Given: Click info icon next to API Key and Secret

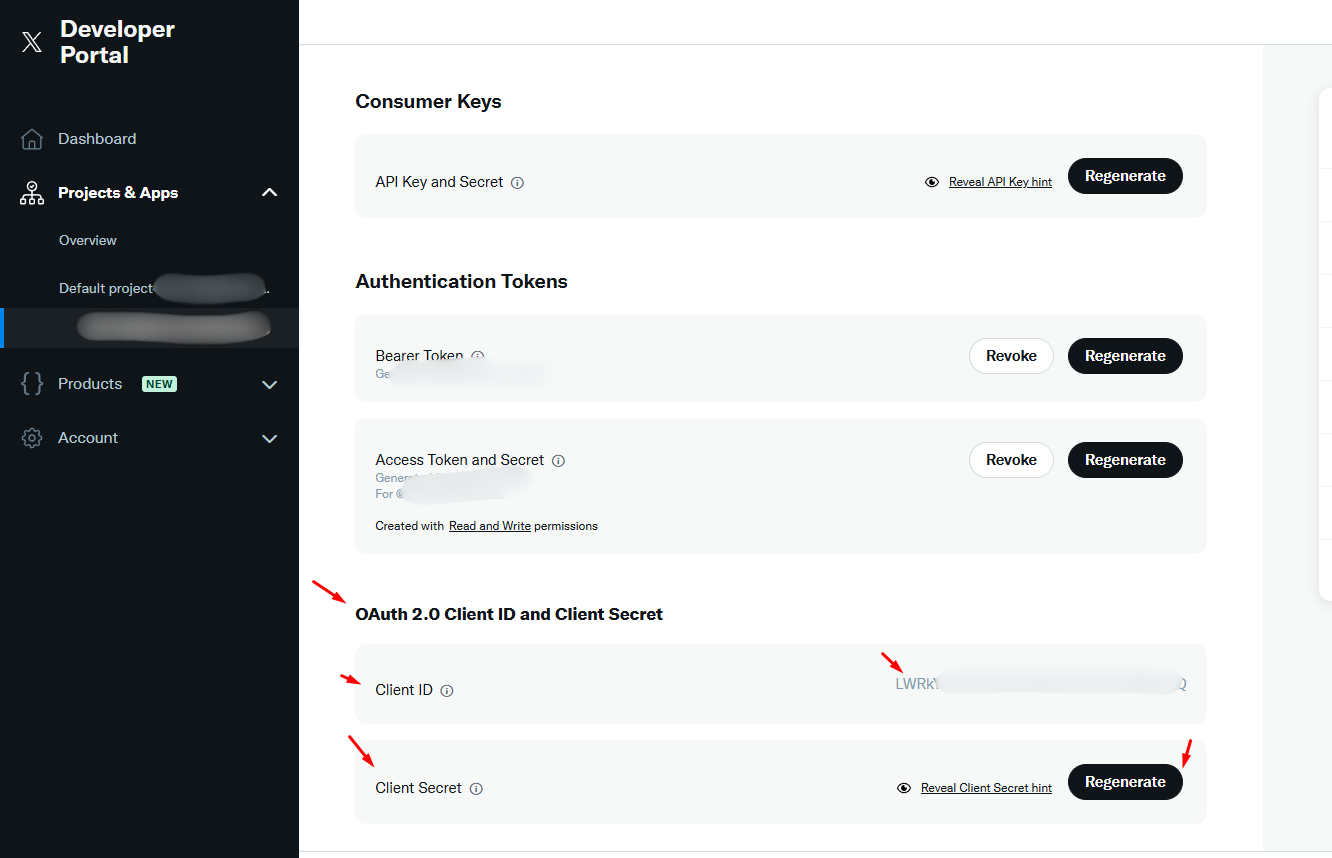Looking at the screenshot, I should point(517,183).
